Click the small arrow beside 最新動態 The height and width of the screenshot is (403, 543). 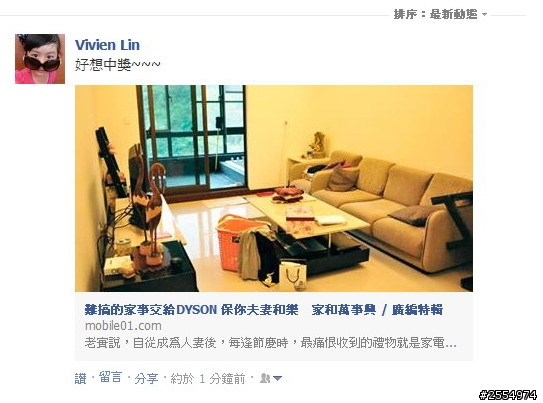tap(484, 15)
